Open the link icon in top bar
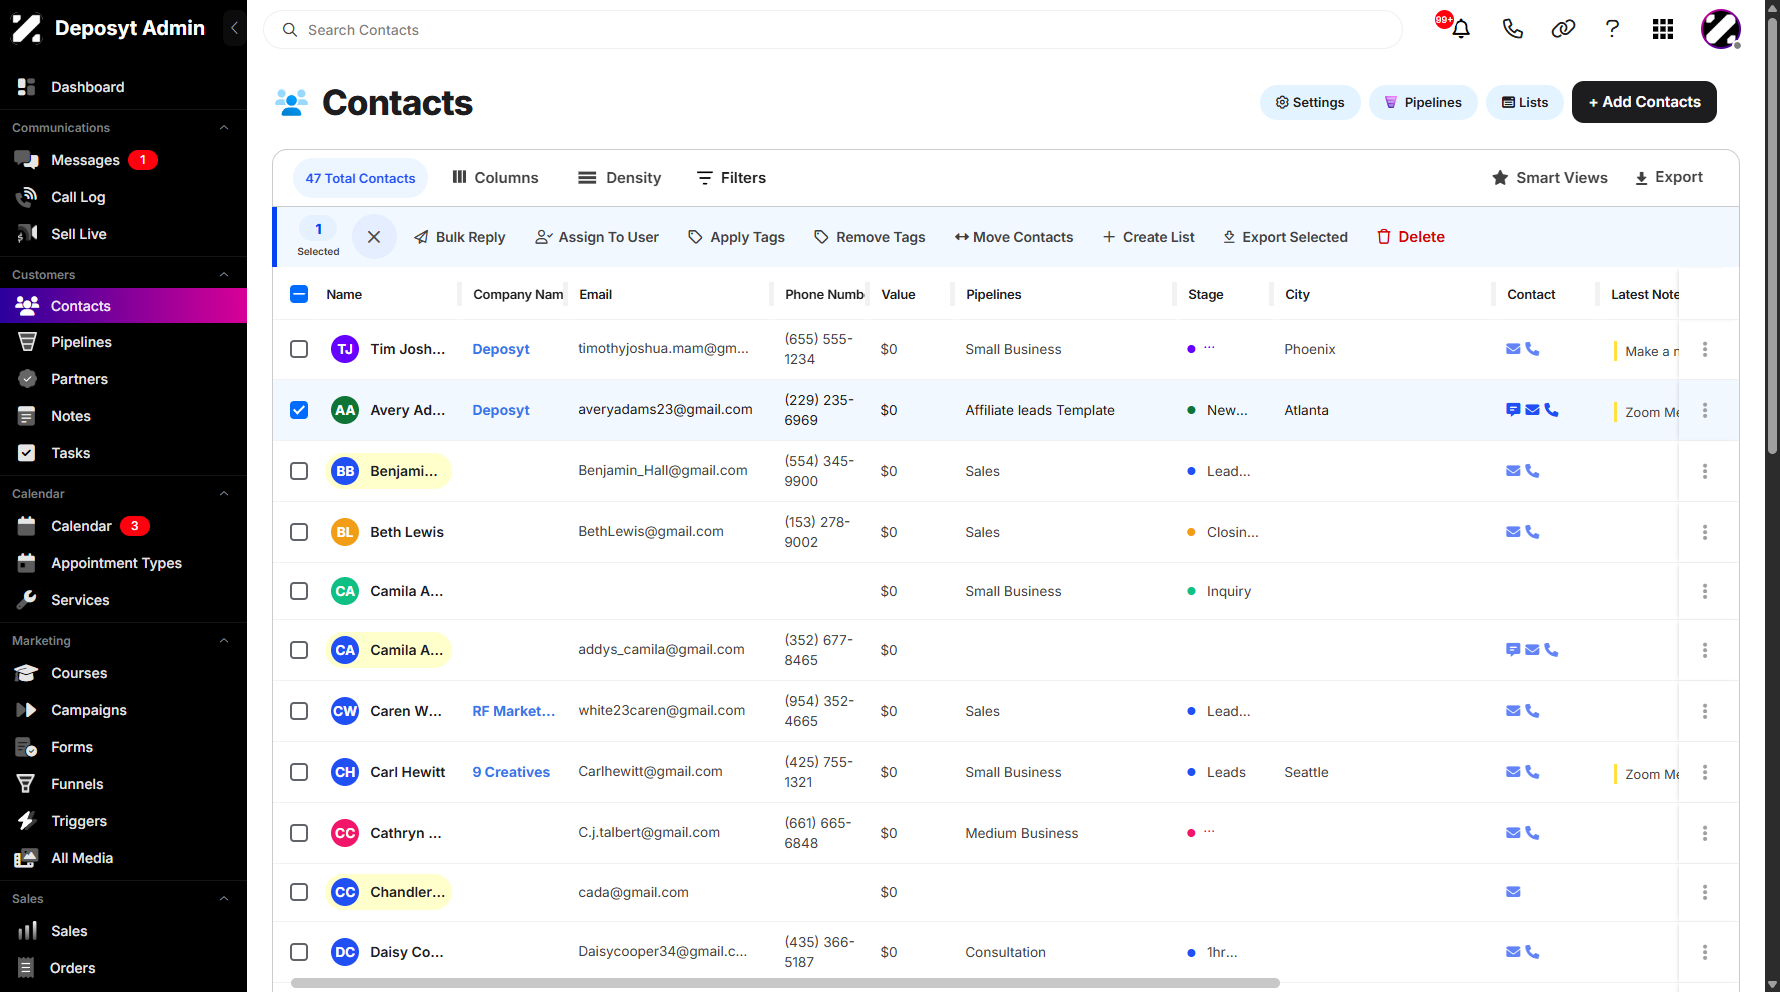 1563,29
